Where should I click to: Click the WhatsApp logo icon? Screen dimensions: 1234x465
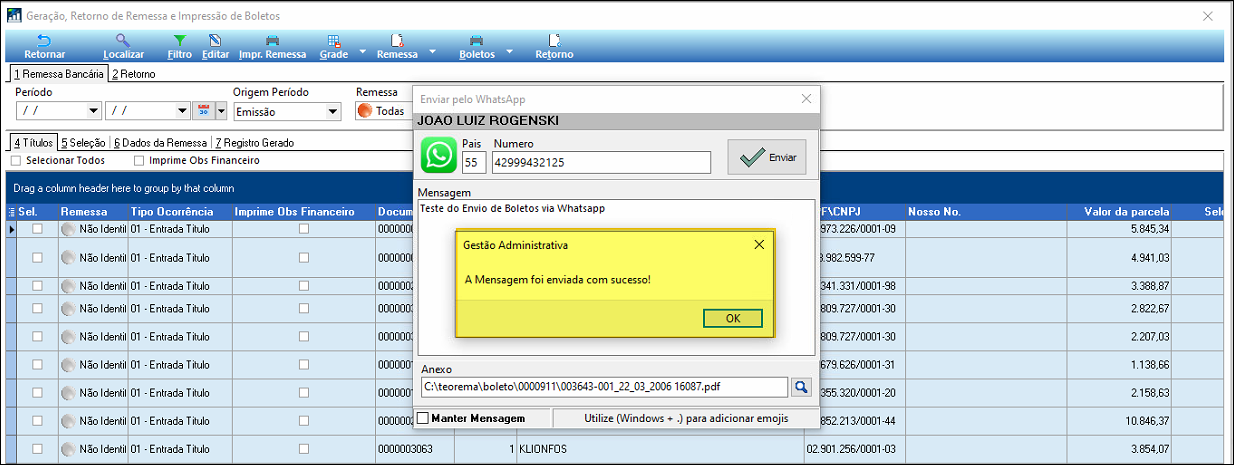click(x=439, y=156)
